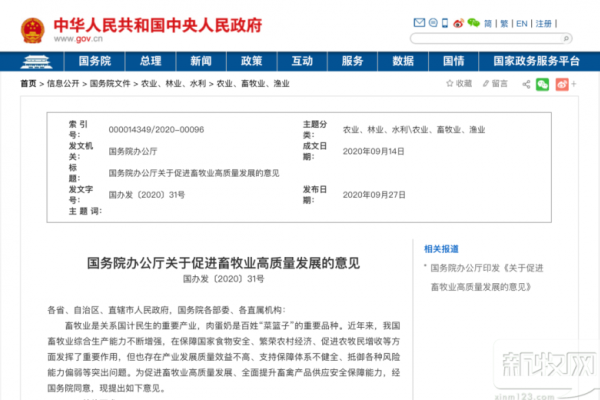Click index number 000014349/2020-00096
The image size is (600, 400).
coord(156,129)
